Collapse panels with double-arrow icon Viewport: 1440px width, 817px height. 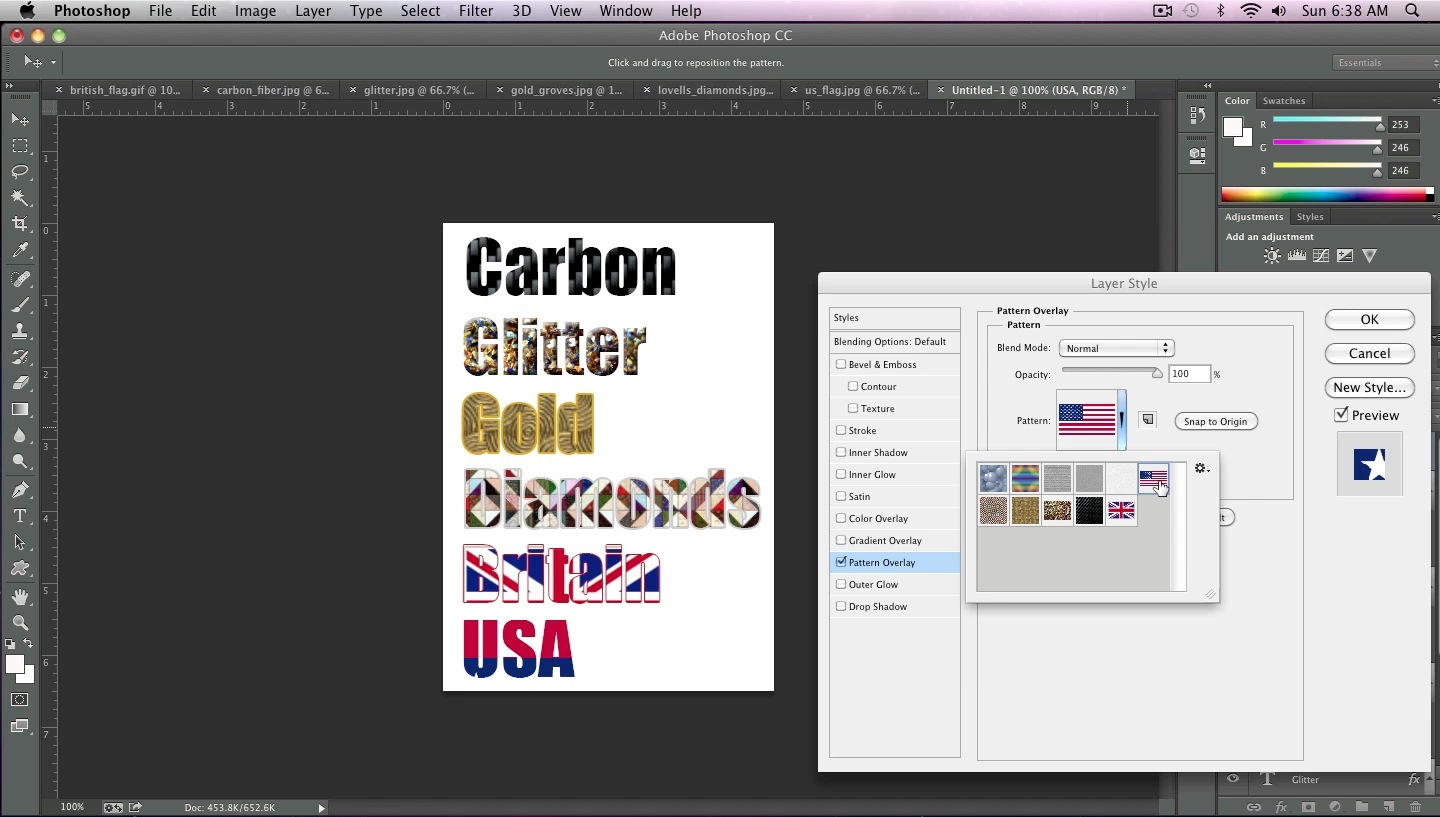1208,86
